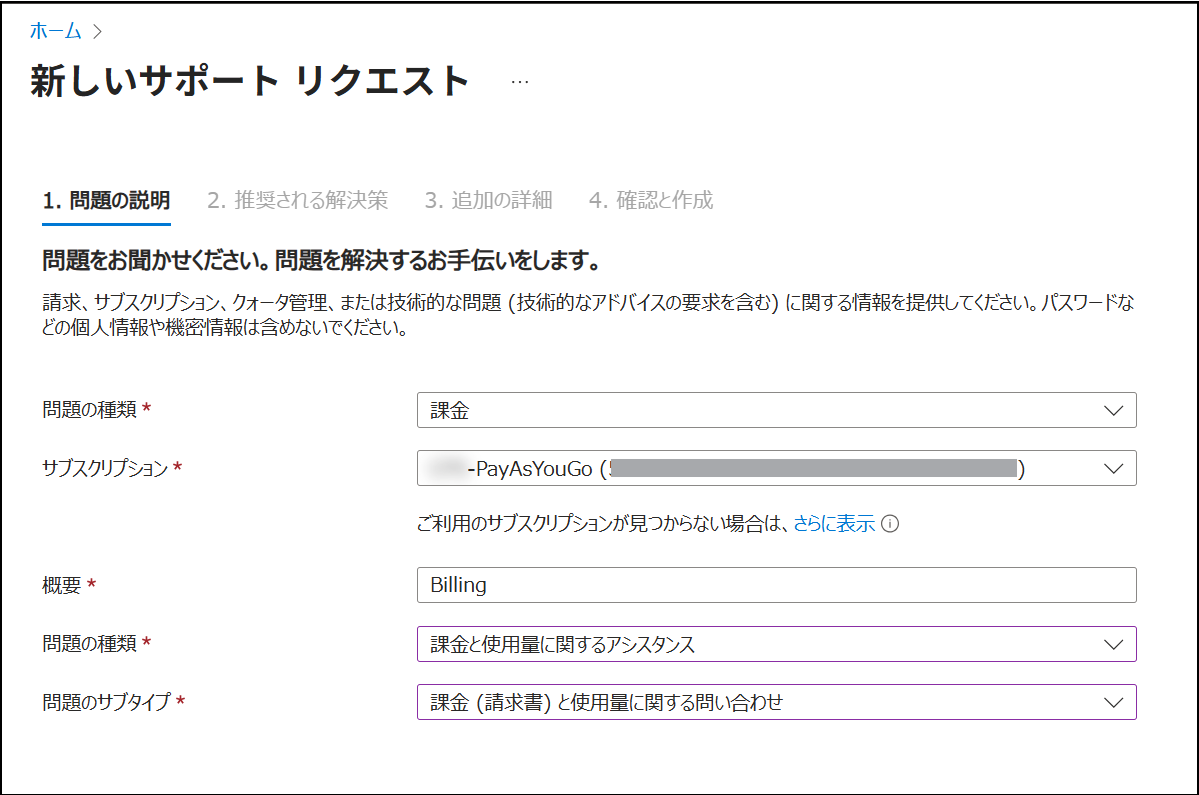Image resolution: width=1199 pixels, height=795 pixels.
Task: Click the さらに表示 link
Action: pos(834,524)
